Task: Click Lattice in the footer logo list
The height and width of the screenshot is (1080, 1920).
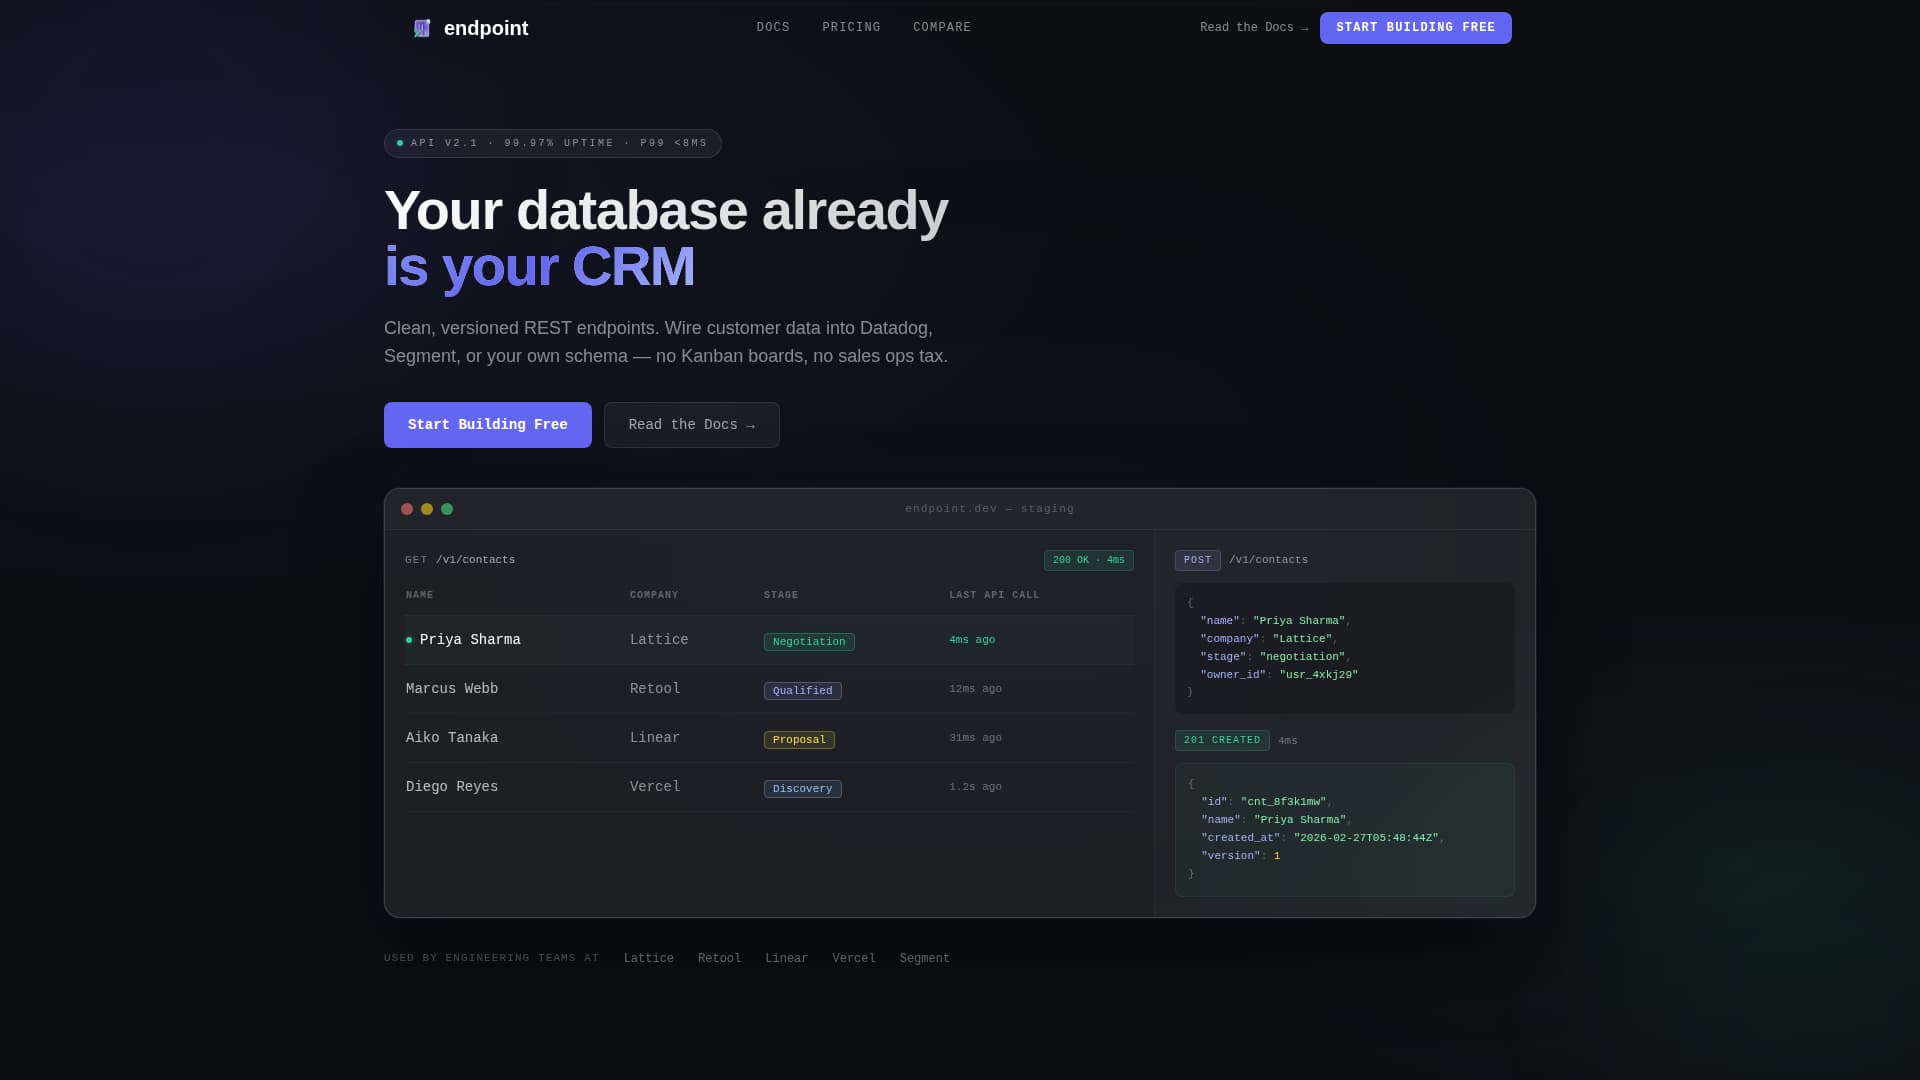Action: 648,957
